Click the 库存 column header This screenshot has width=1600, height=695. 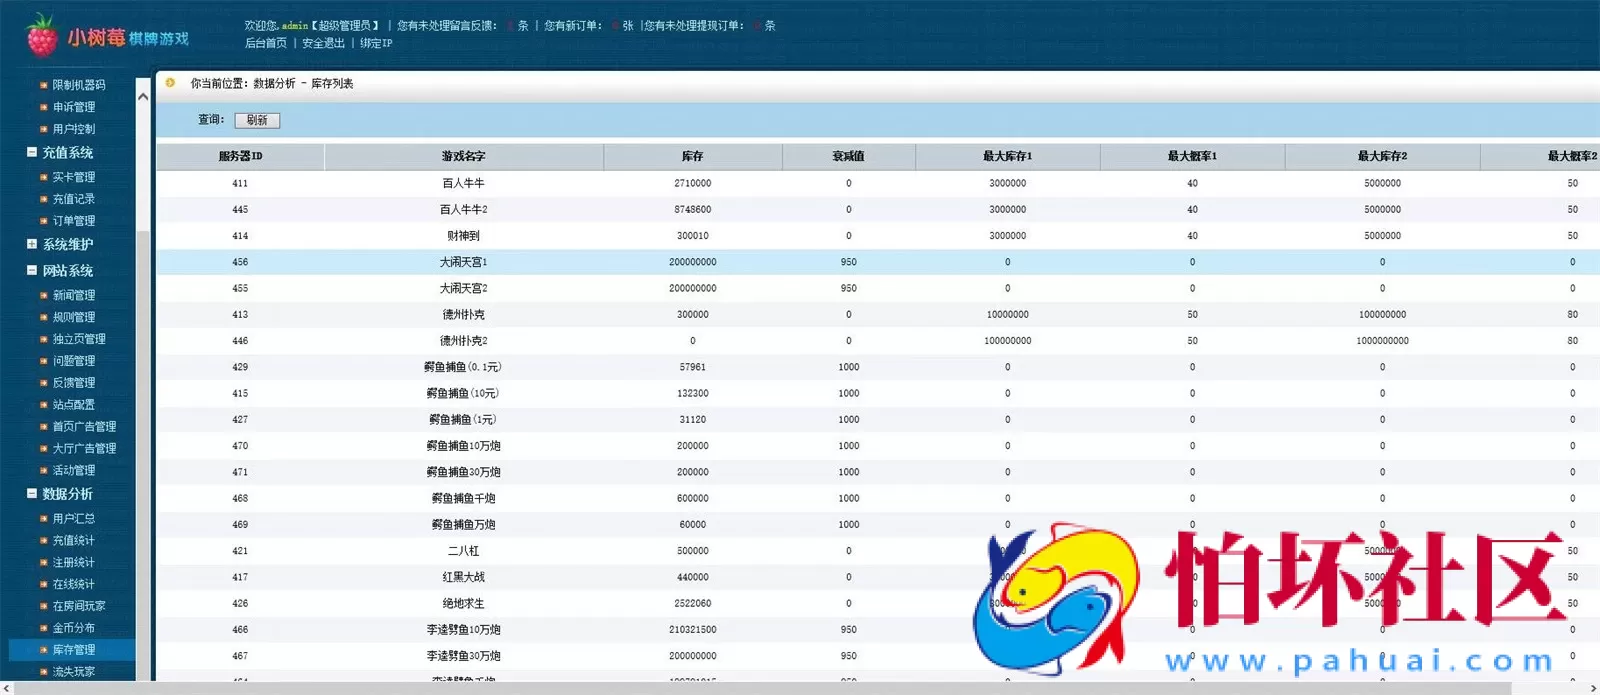(x=692, y=156)
